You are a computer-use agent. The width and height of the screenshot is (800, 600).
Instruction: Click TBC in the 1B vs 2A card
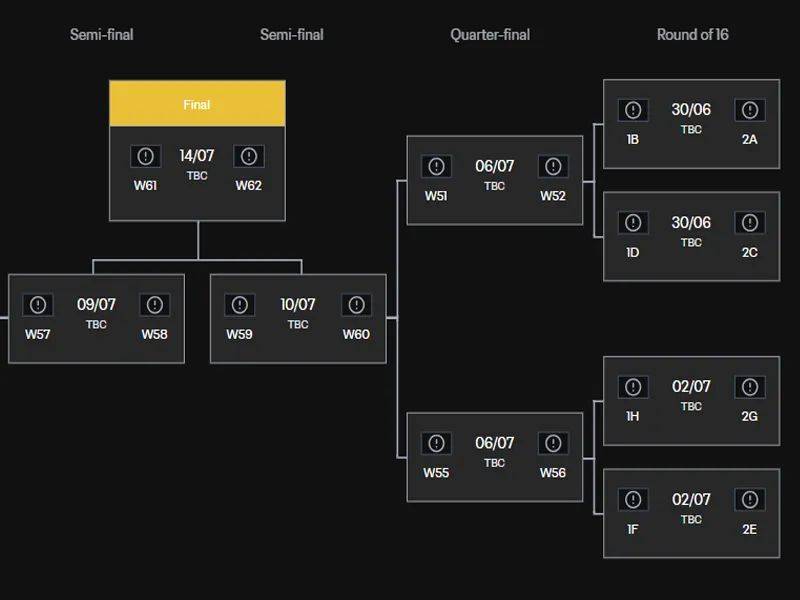(x=691, y=130)
